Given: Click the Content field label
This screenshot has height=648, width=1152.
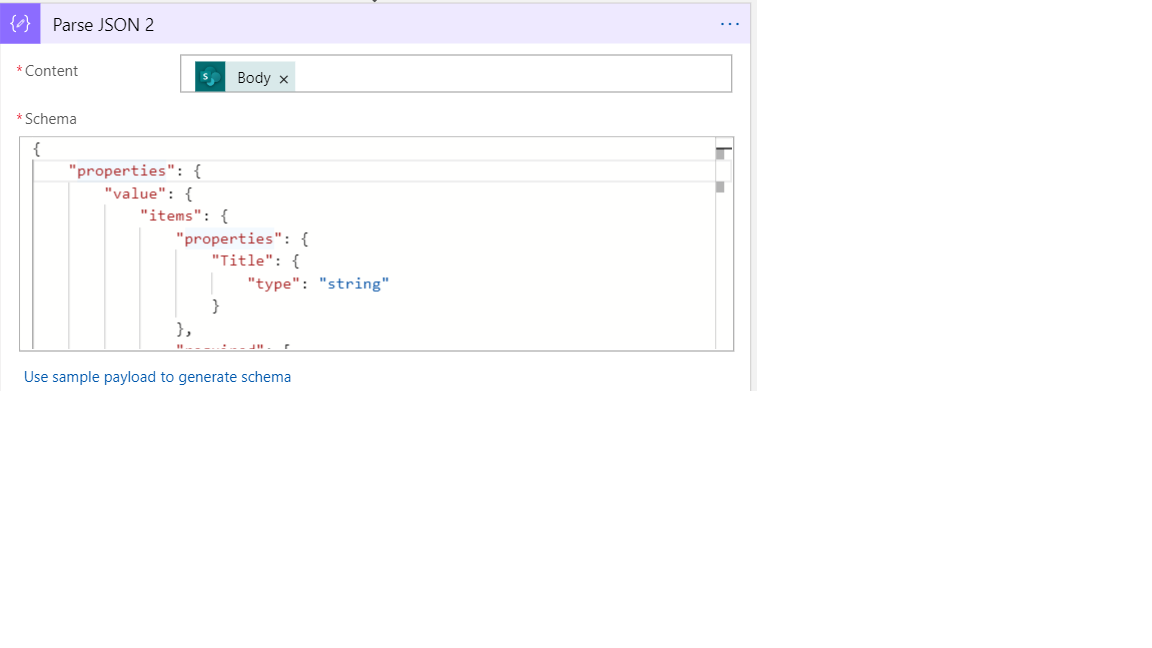Looking at the screenshot, I should pos(50,71).
